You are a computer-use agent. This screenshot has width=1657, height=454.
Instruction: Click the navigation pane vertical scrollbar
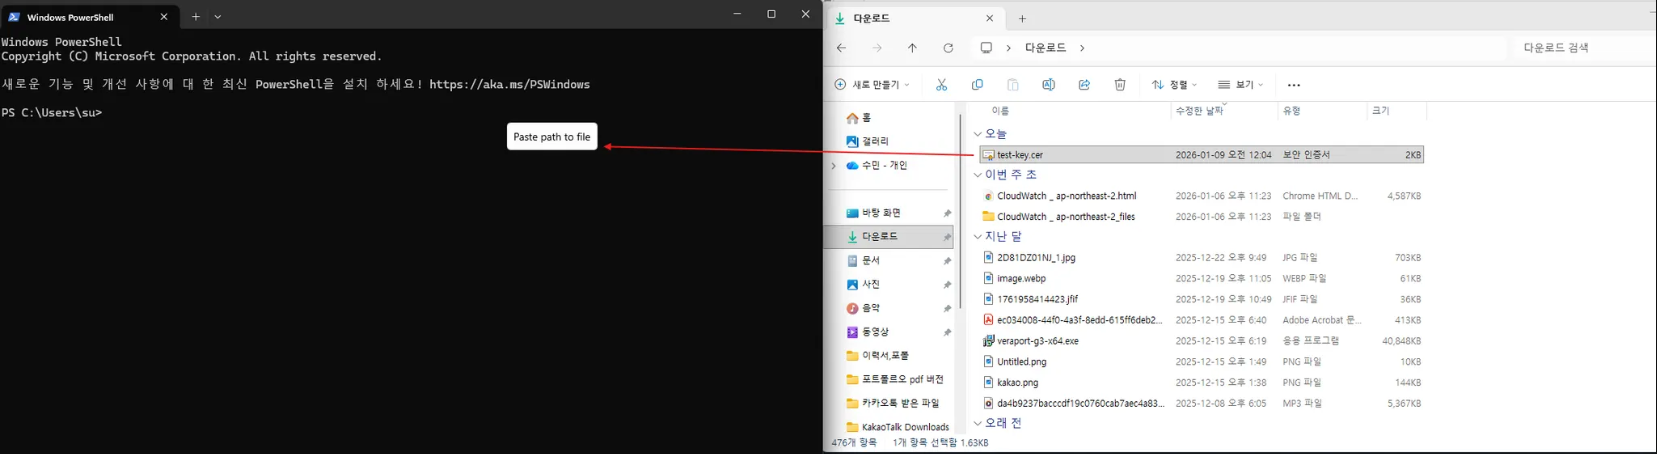(960, 210)
